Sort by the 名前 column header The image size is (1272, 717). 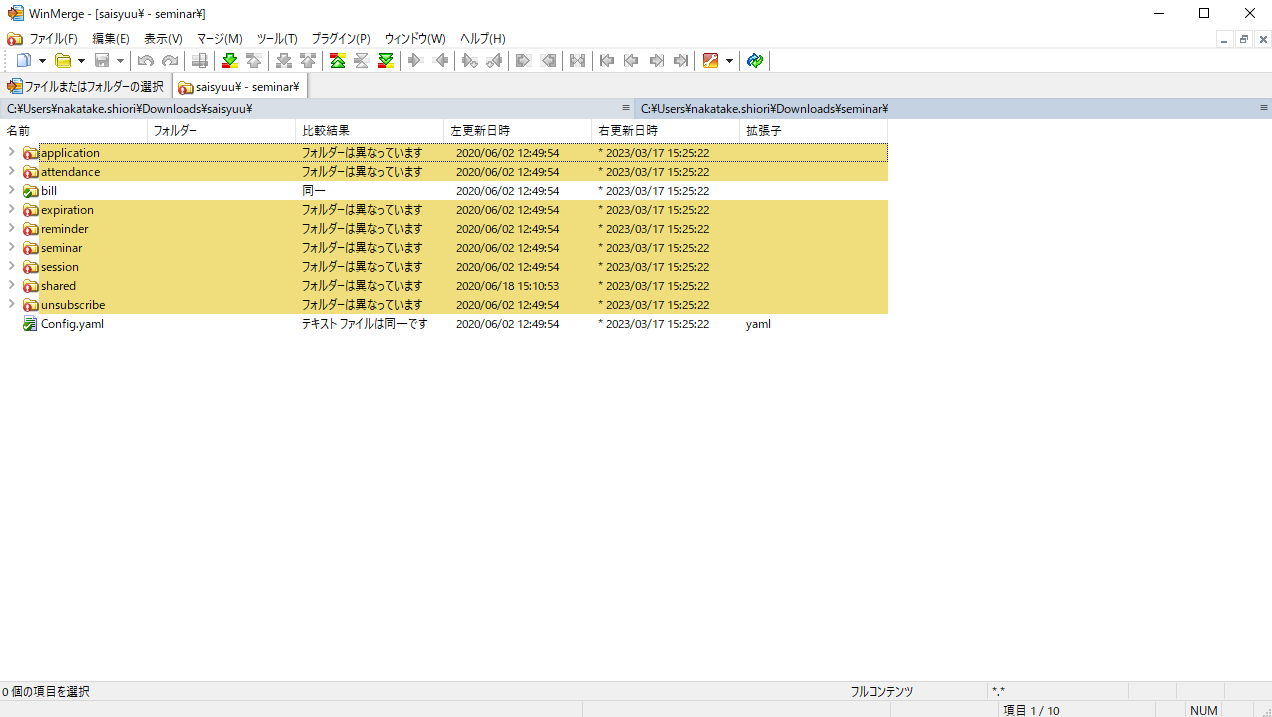pyautogui.click(x=74, y=130)
